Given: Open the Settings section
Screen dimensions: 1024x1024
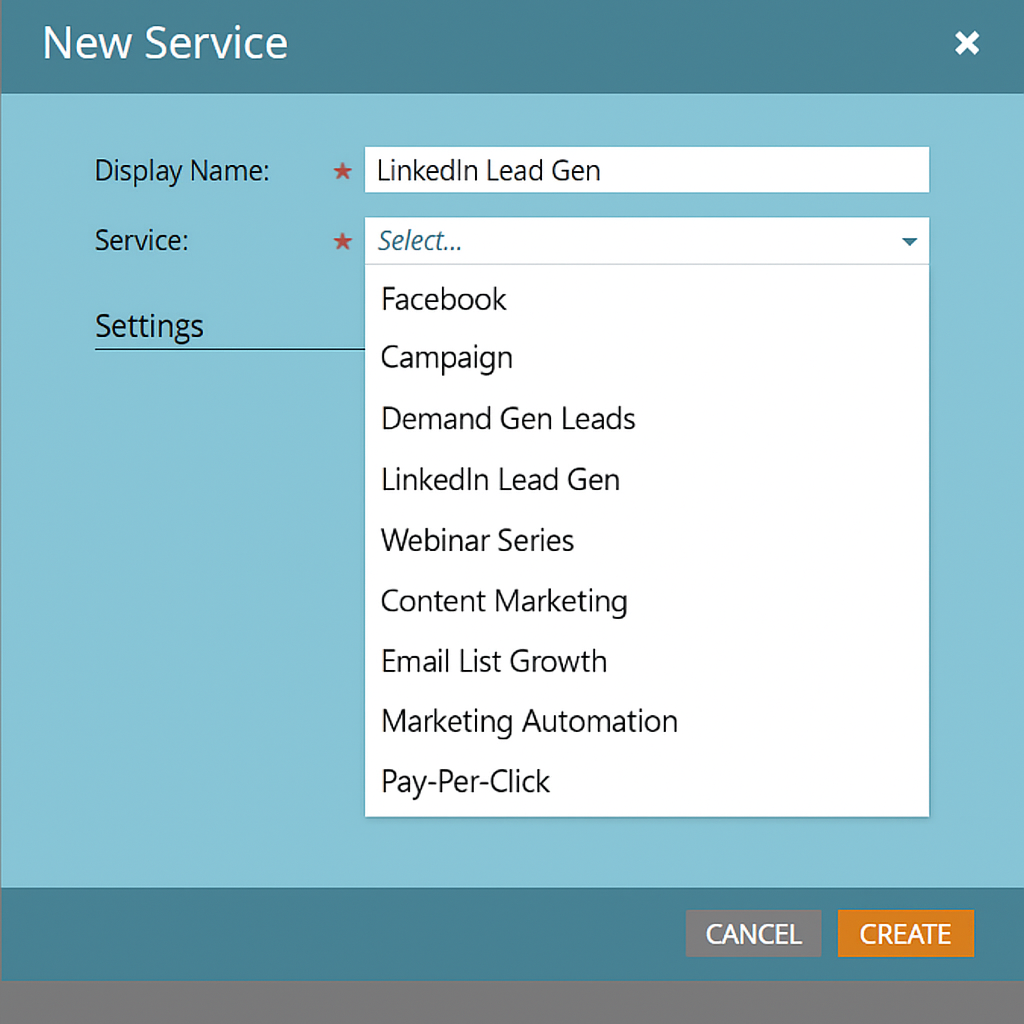Looking at the screenshot, I should click(149, 326).
